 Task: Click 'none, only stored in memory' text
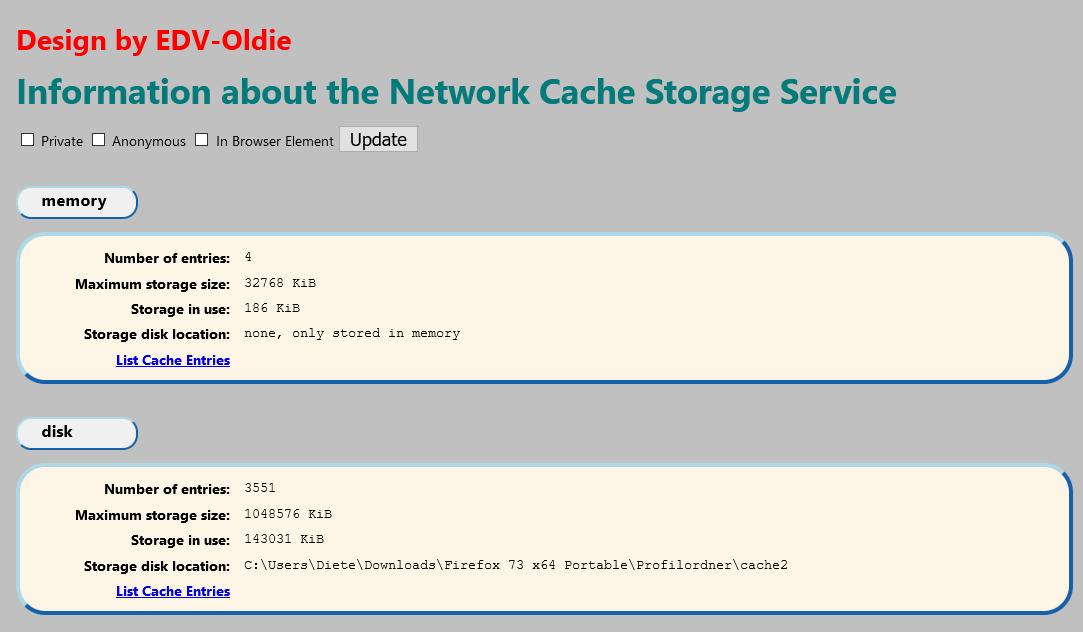(352, 333)
